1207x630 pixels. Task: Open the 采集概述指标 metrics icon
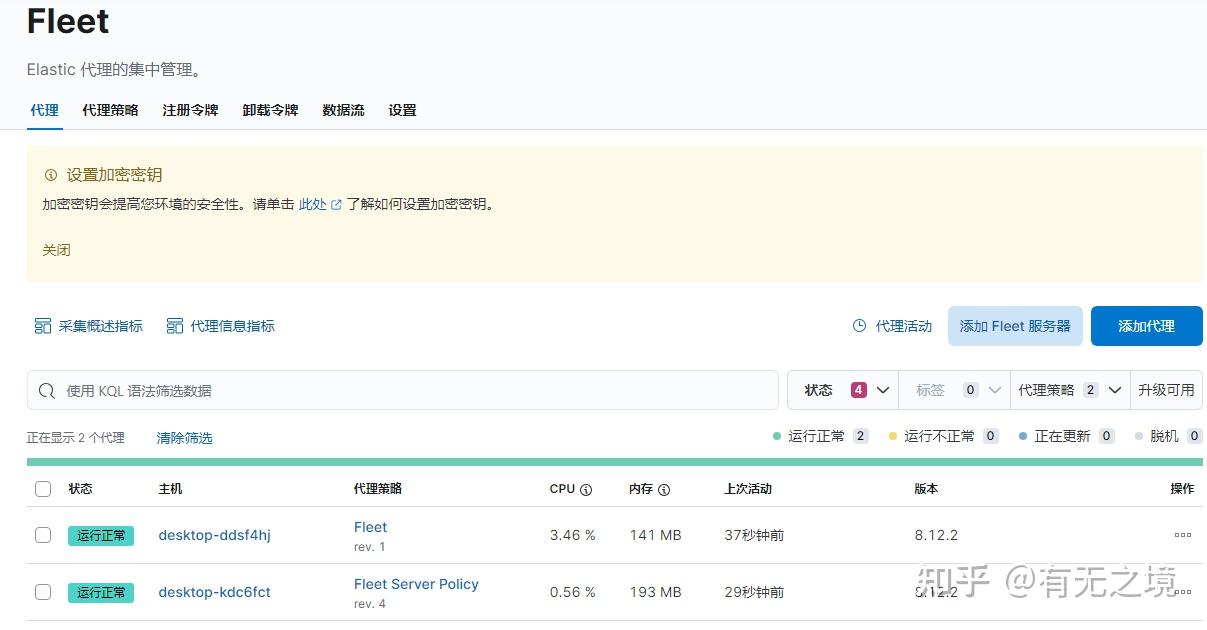tap(43, 325)
